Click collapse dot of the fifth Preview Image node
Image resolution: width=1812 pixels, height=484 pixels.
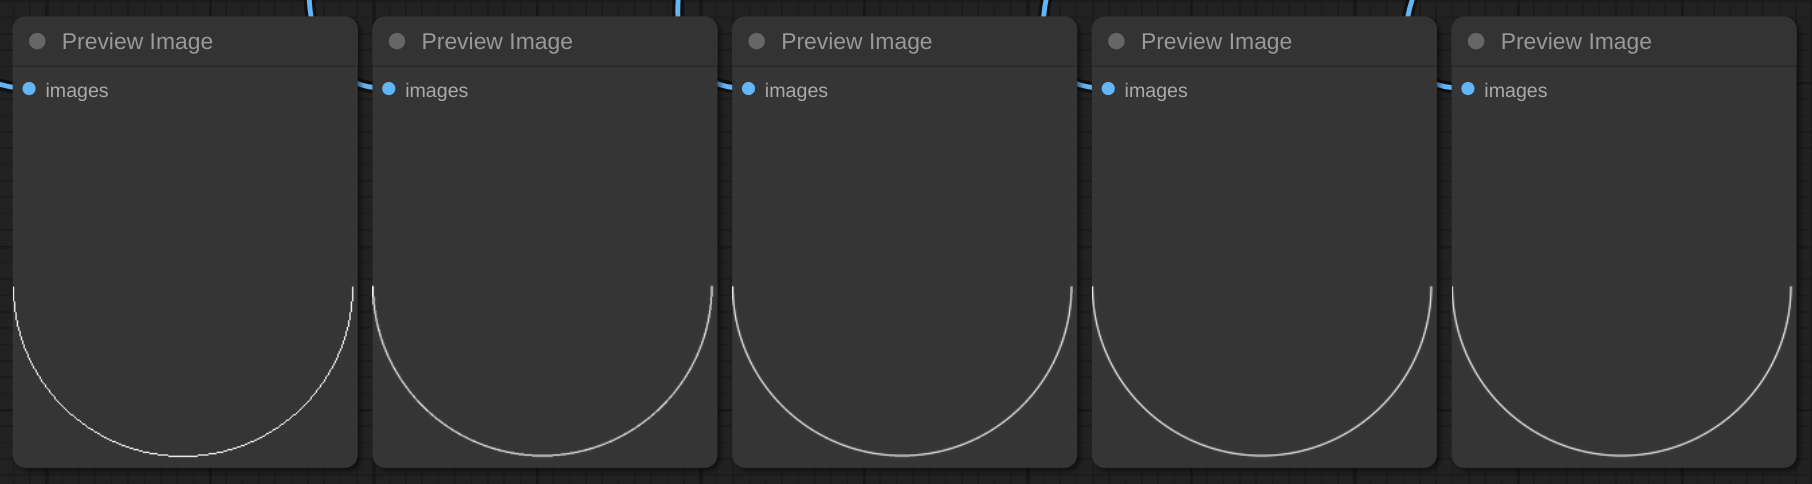coord(1476,41)
